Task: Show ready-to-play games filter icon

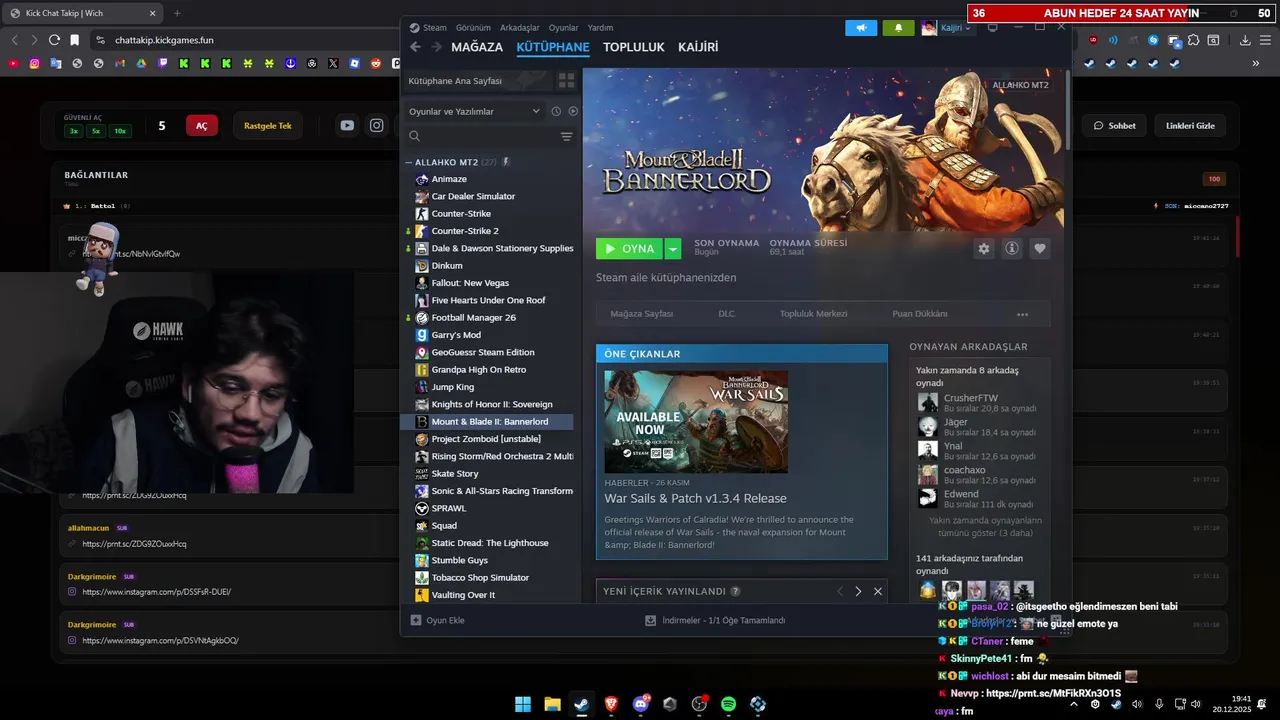Action: (x=573, y=111)
